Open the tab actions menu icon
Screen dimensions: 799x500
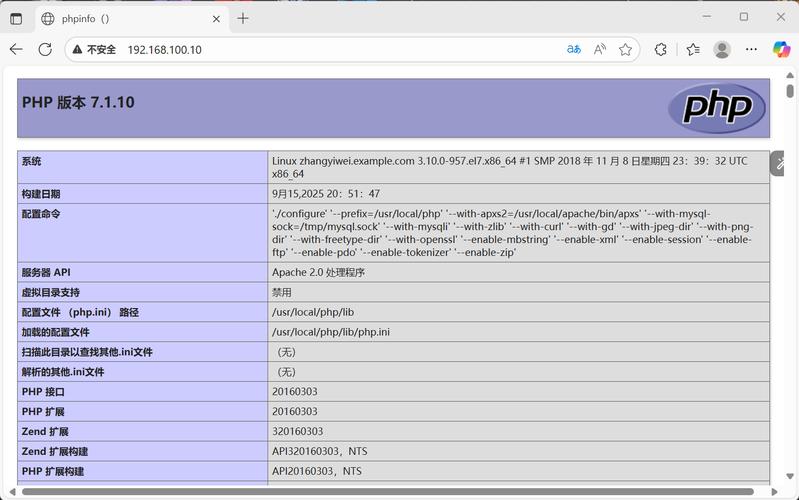coord(16,19)
